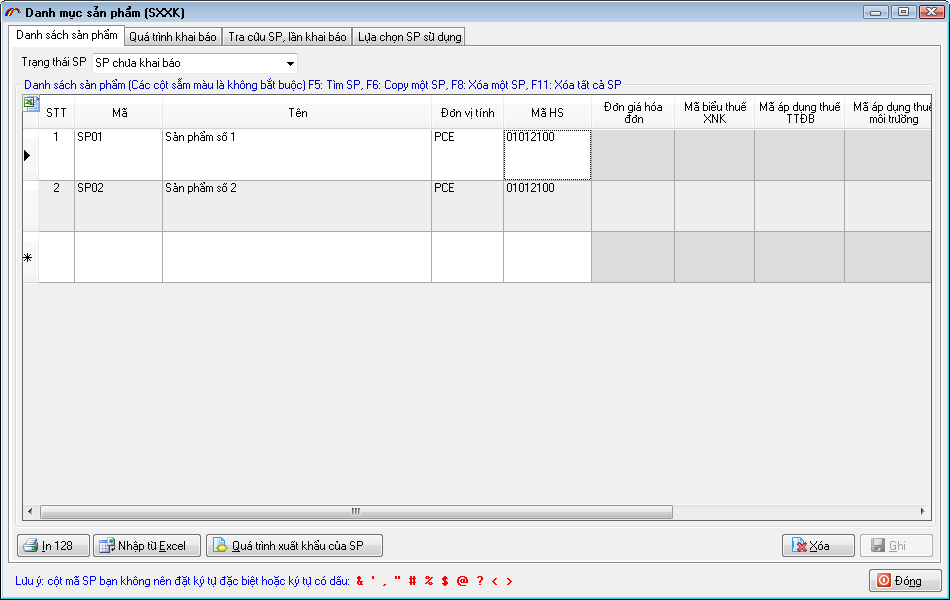Click the Nhập từ Excel spreadsheet icon
This screenshot has height=600, width=950.
click(x=106, y=546)
